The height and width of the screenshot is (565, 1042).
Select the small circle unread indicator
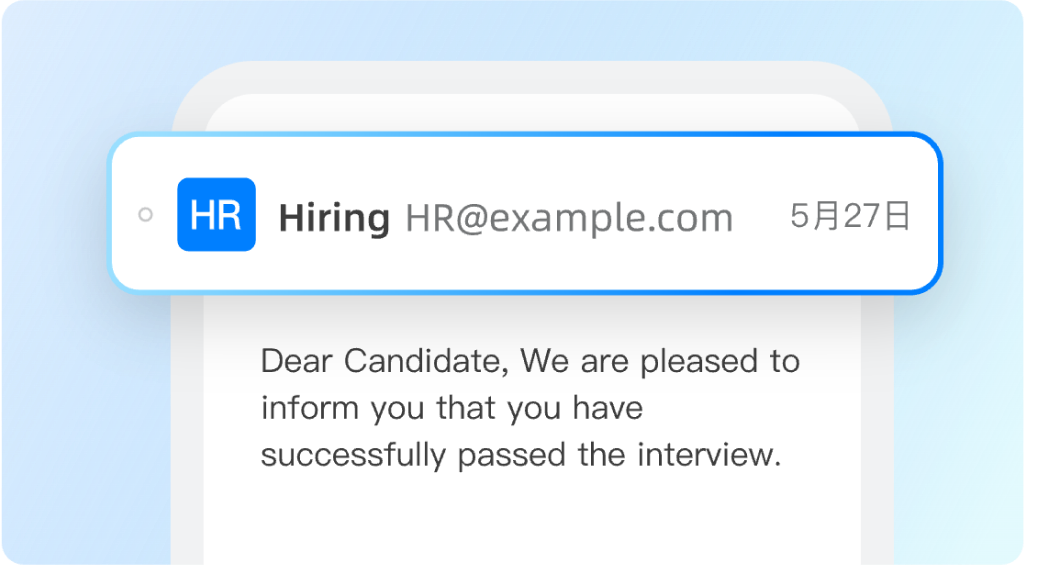(146, 214)
